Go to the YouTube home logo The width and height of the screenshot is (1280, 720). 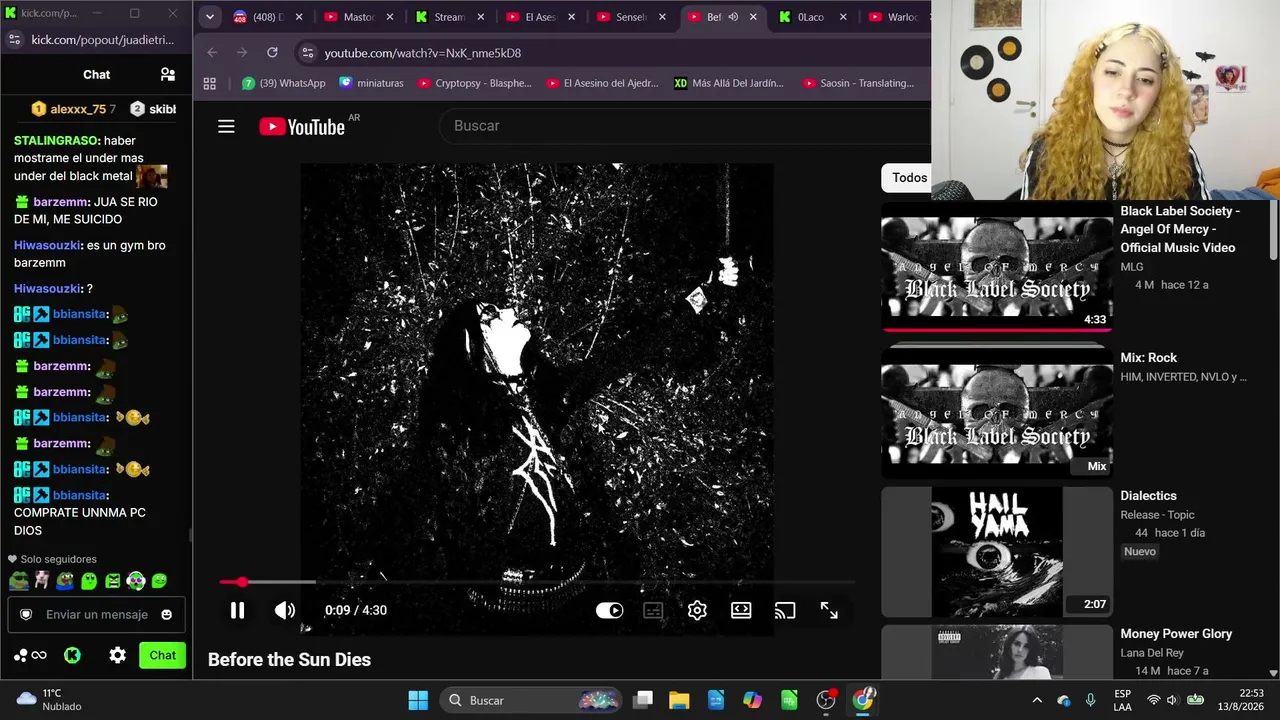(x=302, y=126)
